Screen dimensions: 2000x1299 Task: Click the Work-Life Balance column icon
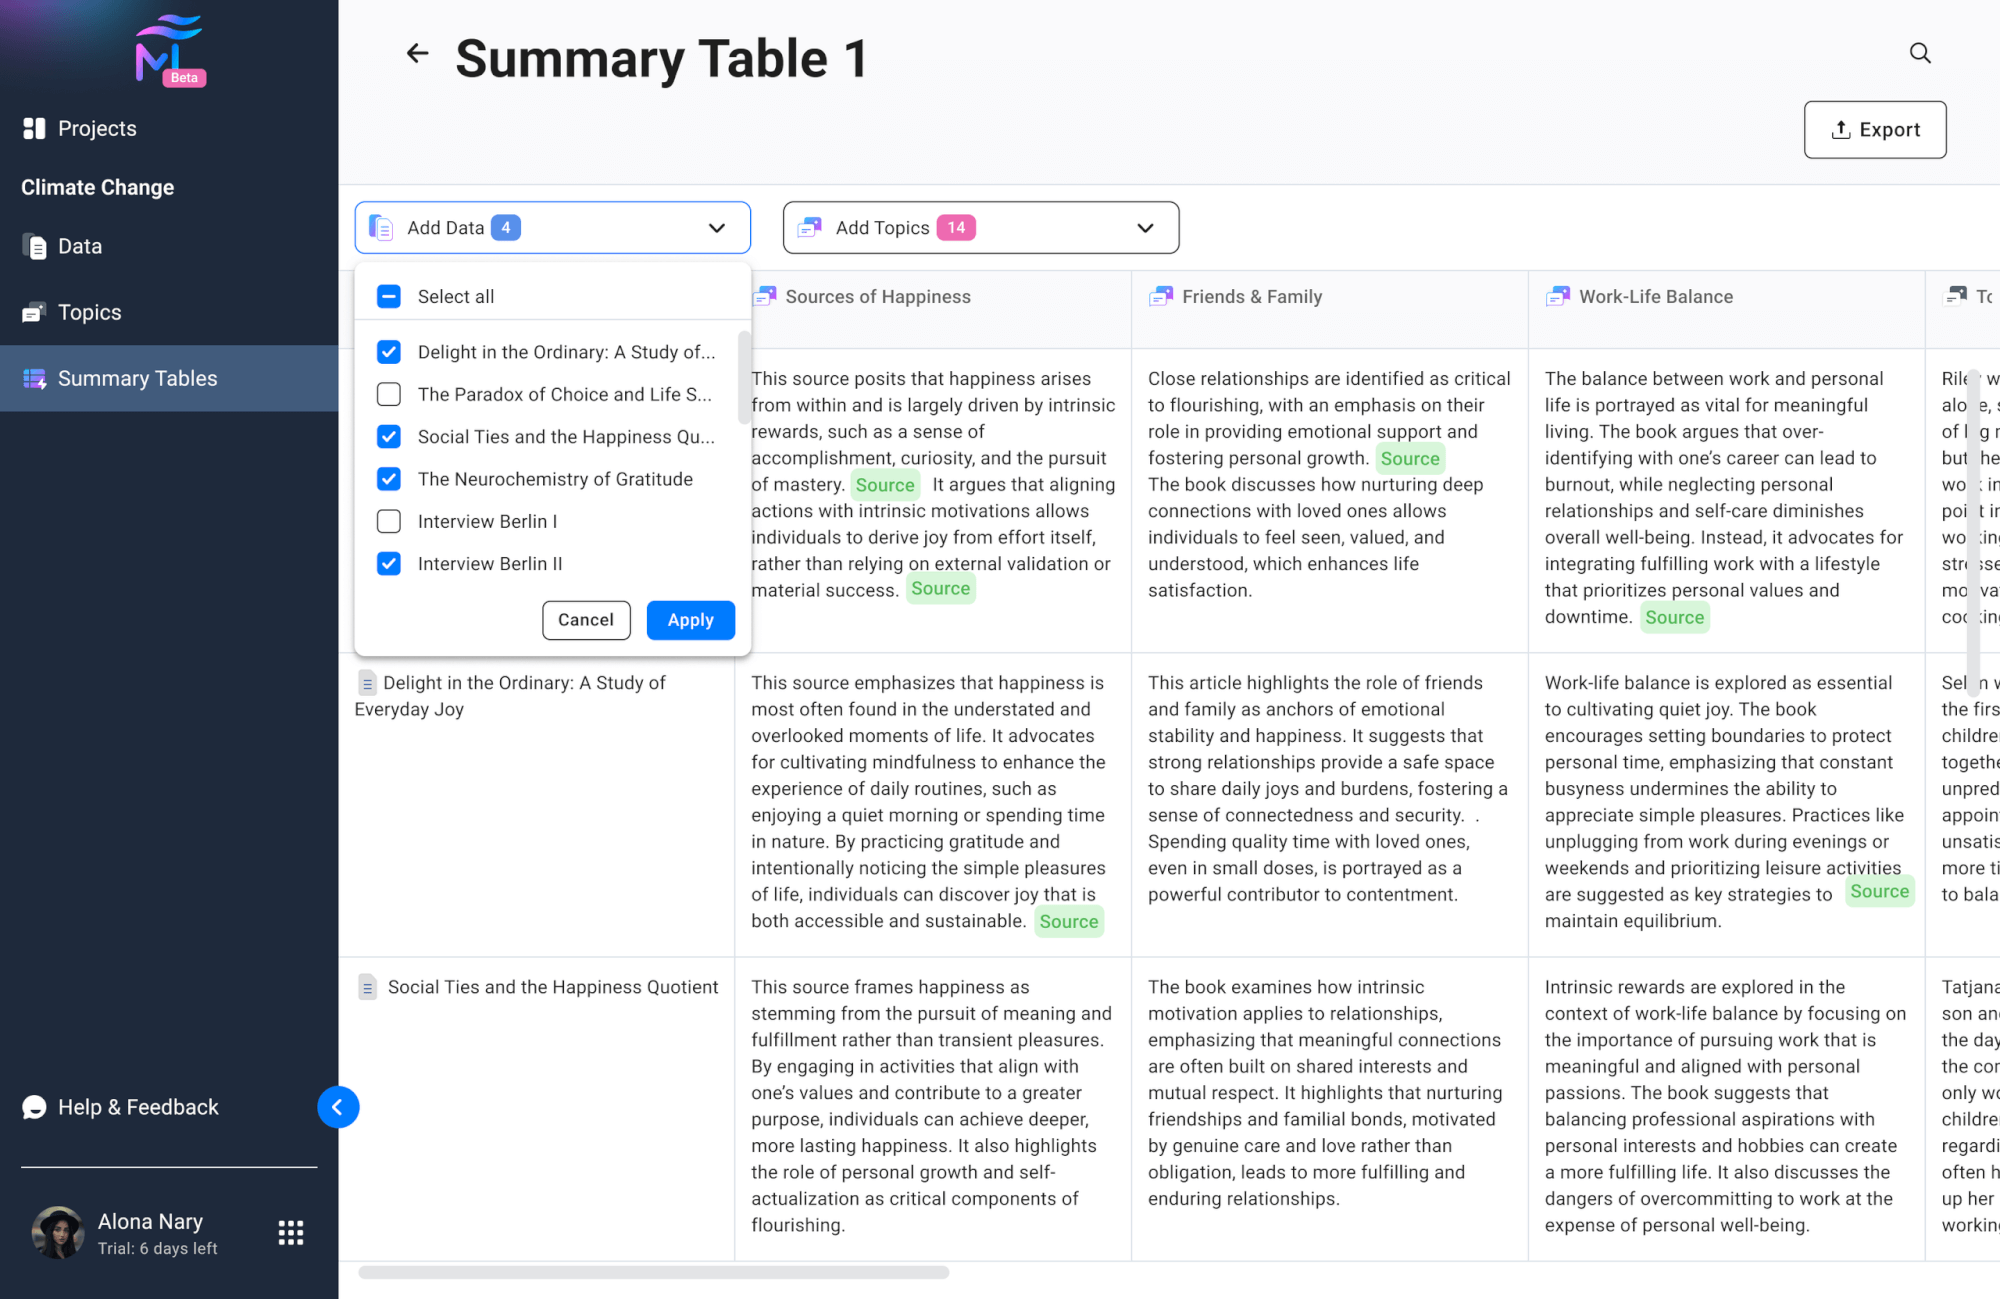1558,296
